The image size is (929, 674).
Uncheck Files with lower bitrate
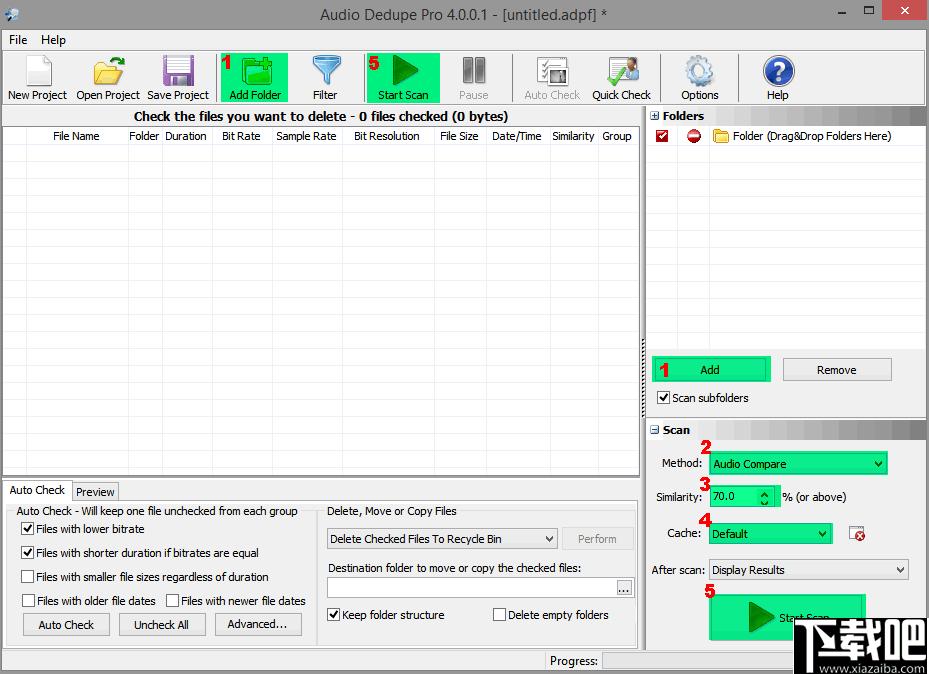click(28, 529)
